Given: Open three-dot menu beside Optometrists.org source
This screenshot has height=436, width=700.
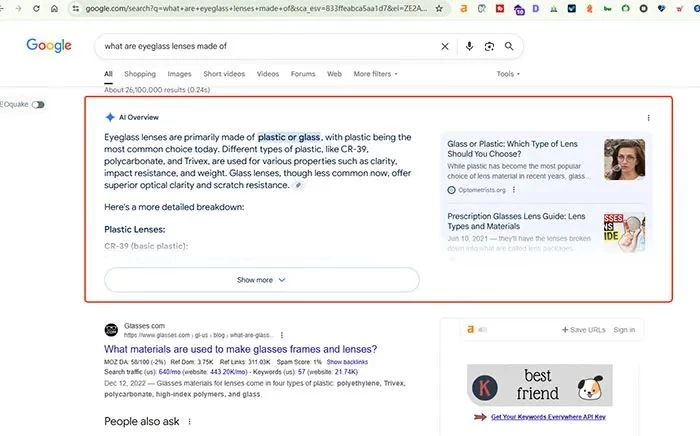Looking at the screenshot, I should point(514,190).
